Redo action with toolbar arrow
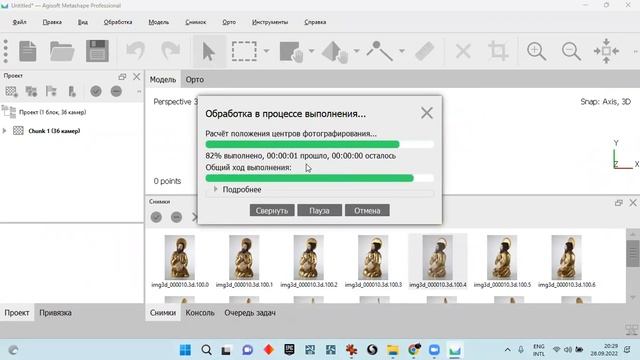Screen dimensions: 640x360 point(170,51)
